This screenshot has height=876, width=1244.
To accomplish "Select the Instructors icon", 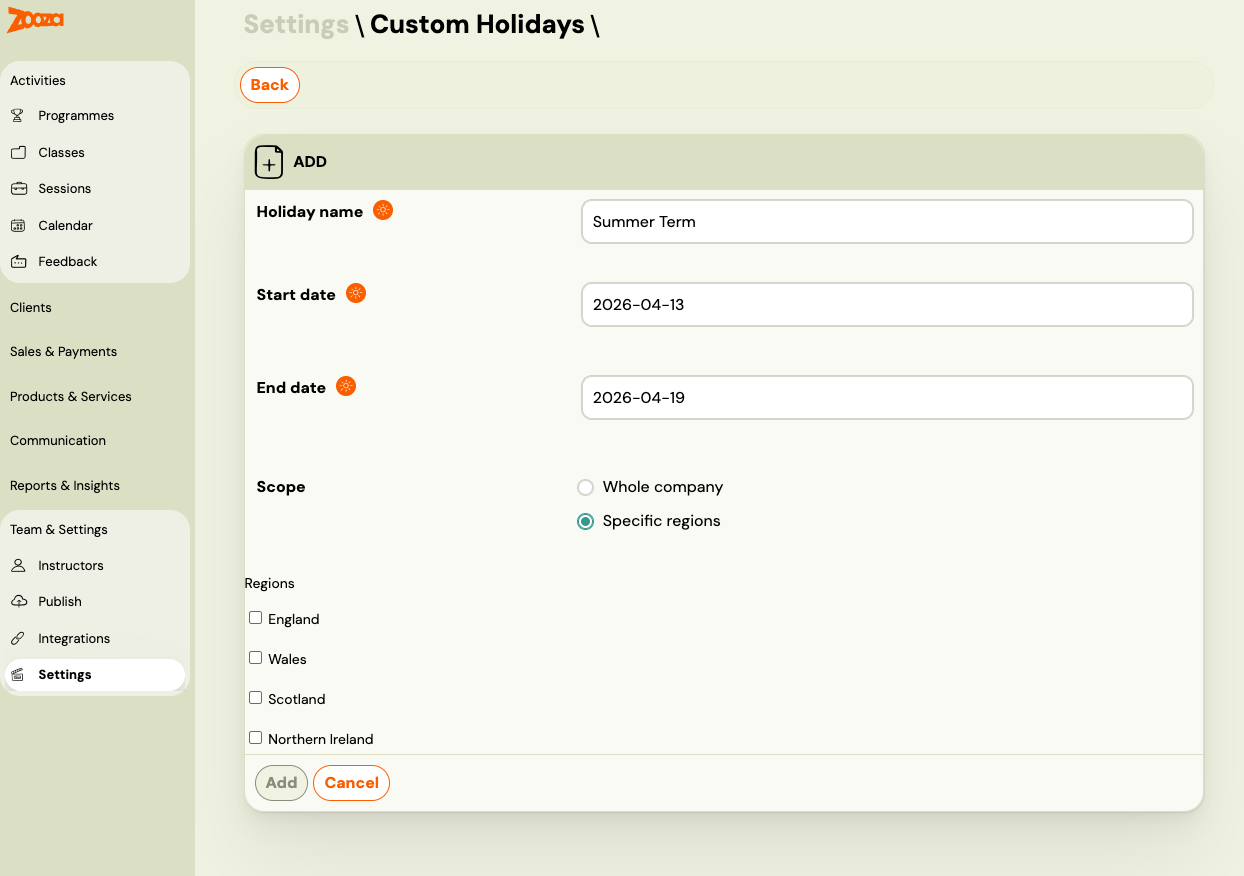I will tap(17, 565).
